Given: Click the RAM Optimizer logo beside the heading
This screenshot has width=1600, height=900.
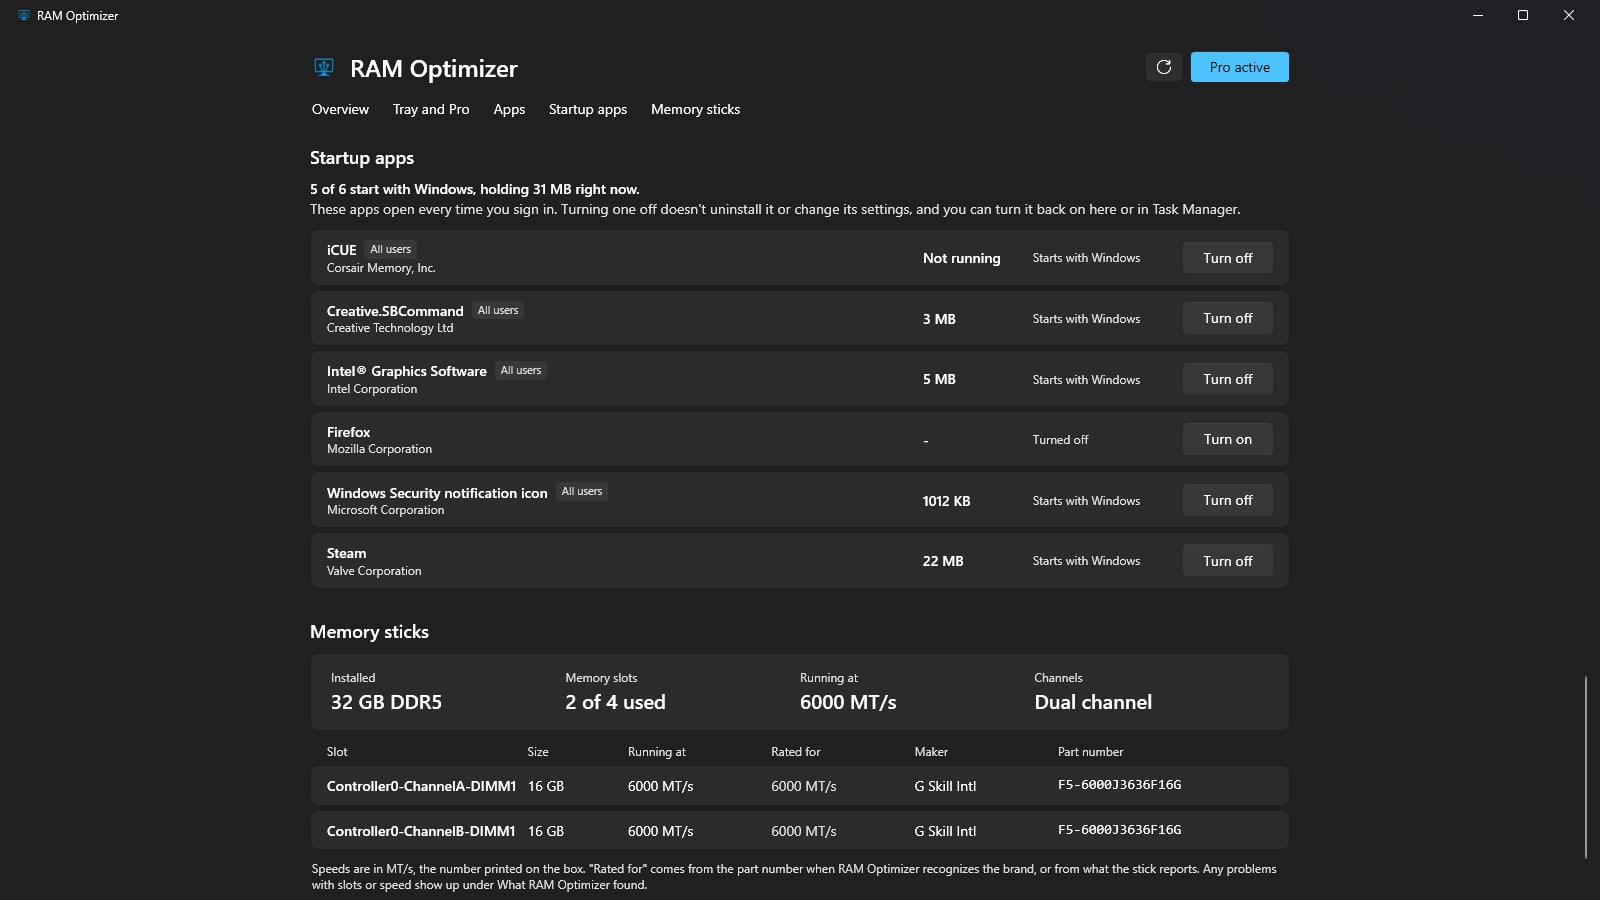Looking at the screenshot, I should pyautogui.click(x=323, y=67).
